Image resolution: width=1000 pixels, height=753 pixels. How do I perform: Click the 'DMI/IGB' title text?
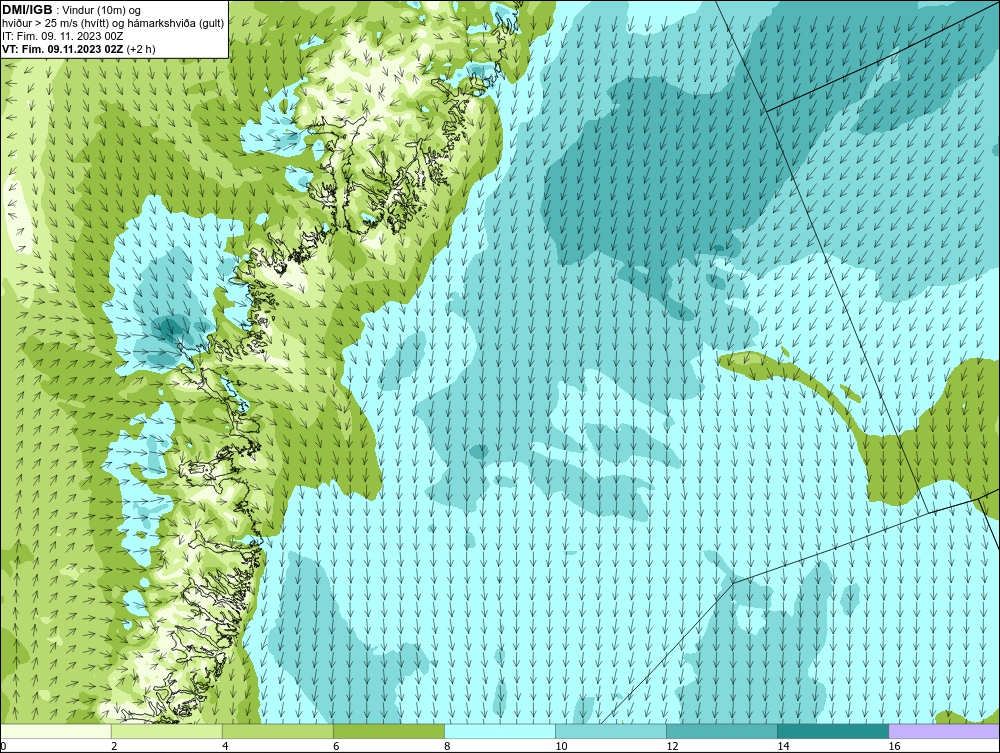27,10
